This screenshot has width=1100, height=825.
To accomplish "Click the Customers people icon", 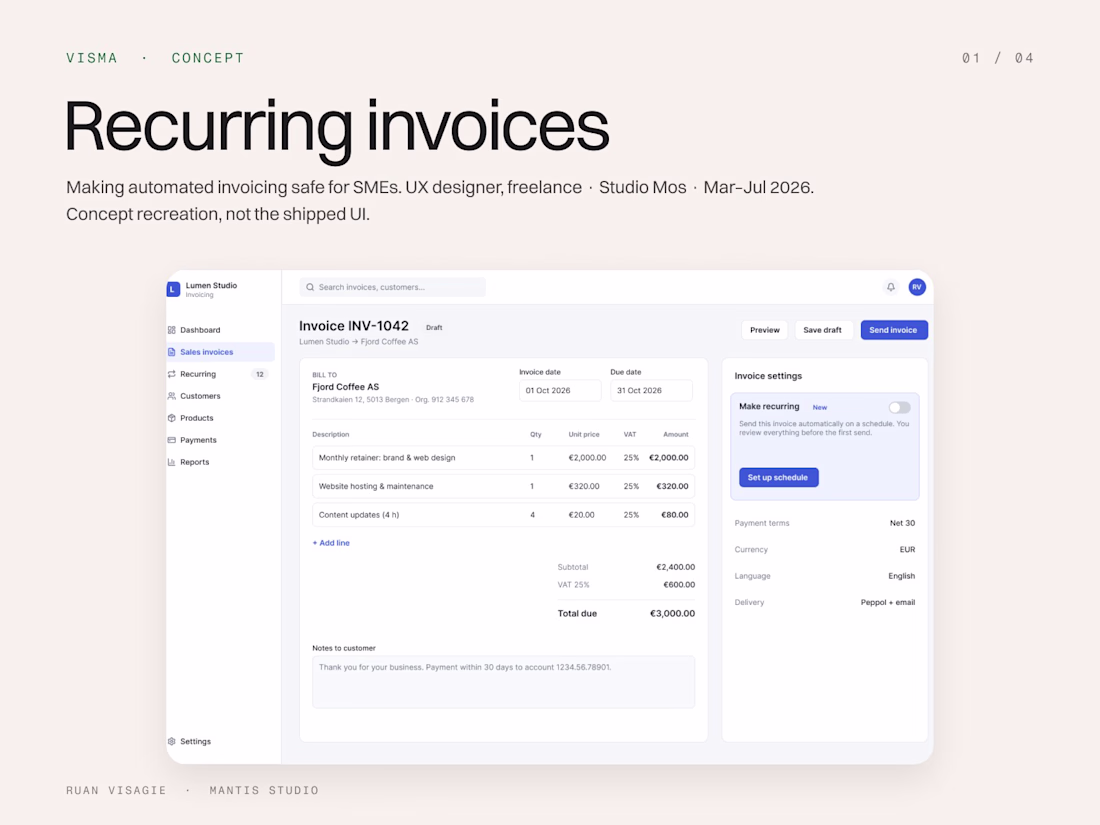I will tap(172, 396).
